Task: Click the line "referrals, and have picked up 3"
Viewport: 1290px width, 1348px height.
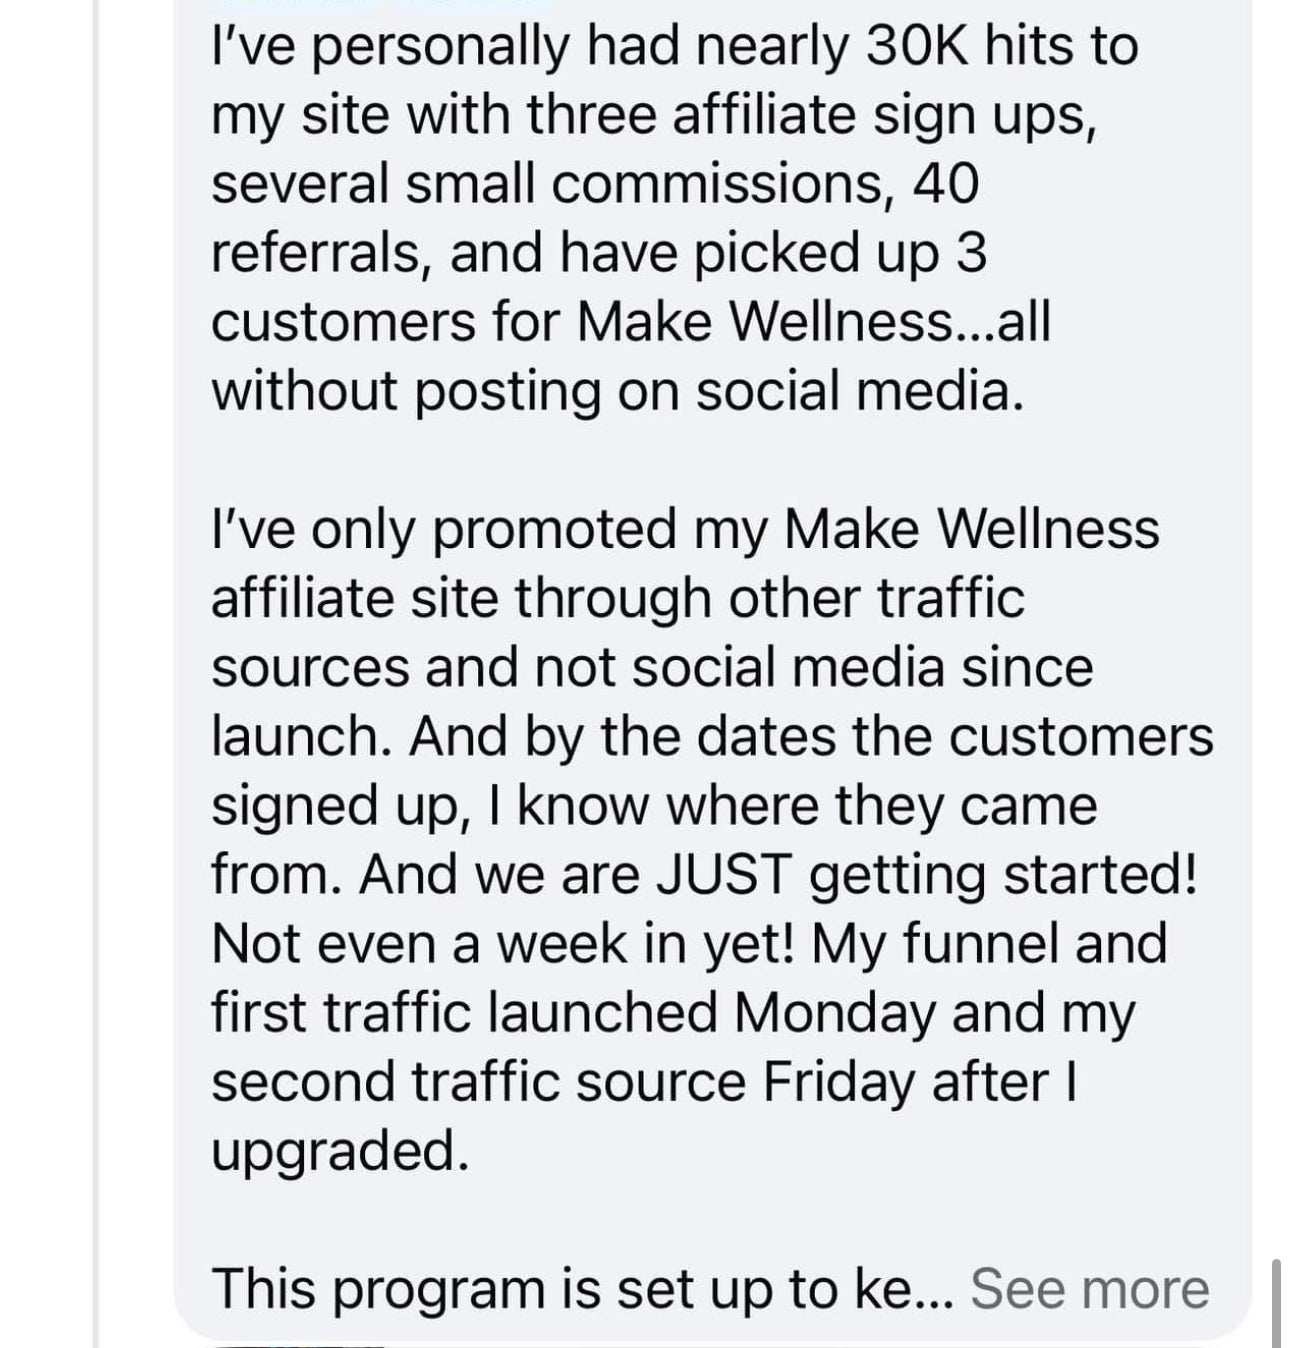Action: tap(599, 253)
